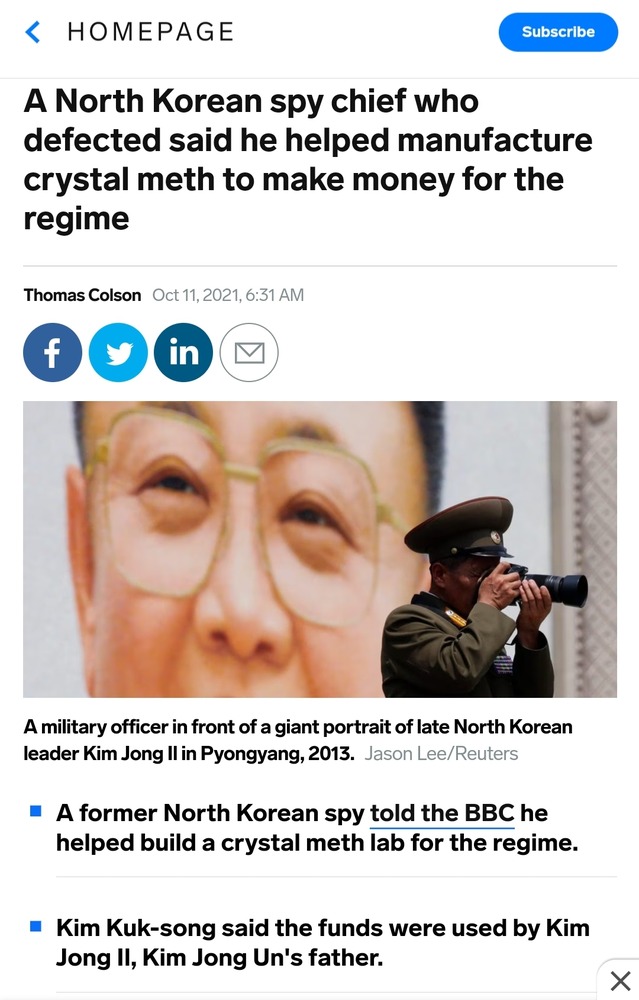Open the HOMEPAGE navigation label
Viewport: 639px width, 1000px height.
click(151, 32)
